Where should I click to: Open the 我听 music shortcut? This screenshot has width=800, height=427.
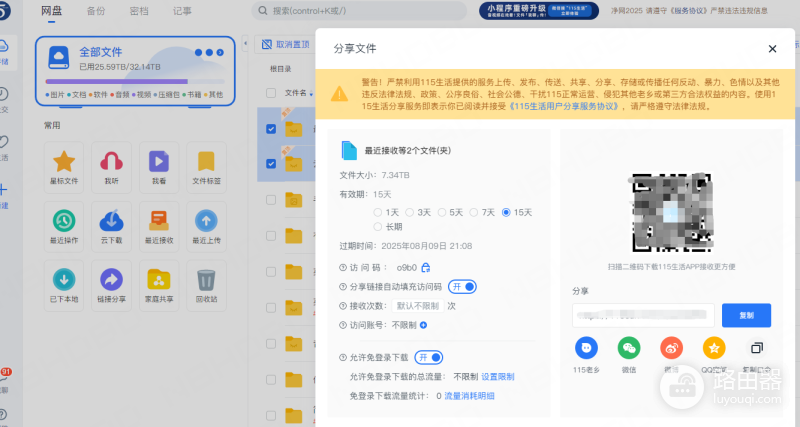(111, 167)
